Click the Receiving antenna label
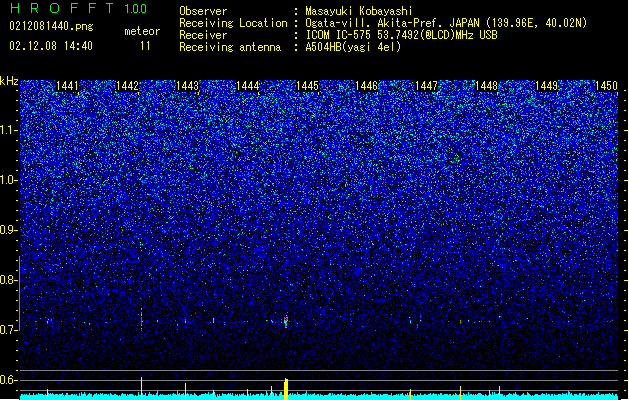The image size is (629, 400). (230, 47)
